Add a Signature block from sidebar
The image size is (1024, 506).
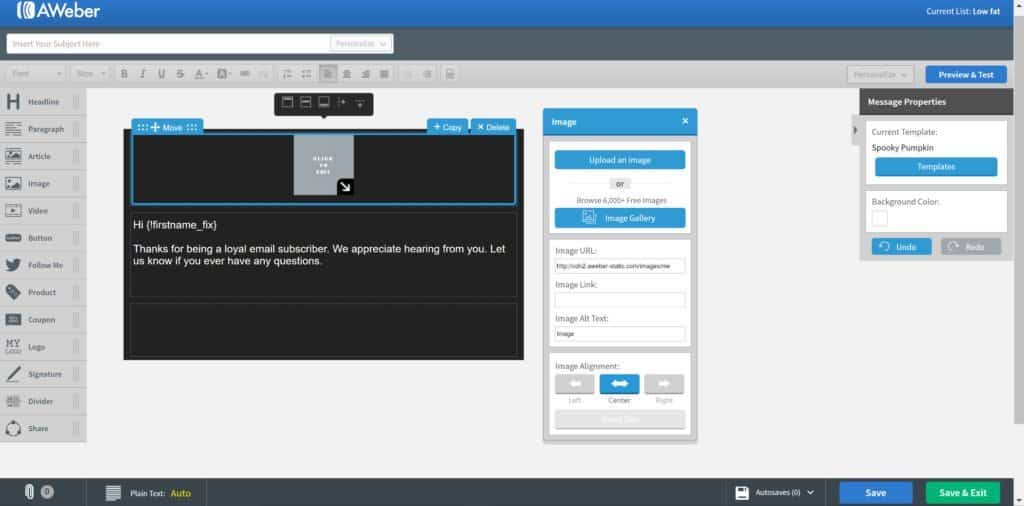coord(43,374)
